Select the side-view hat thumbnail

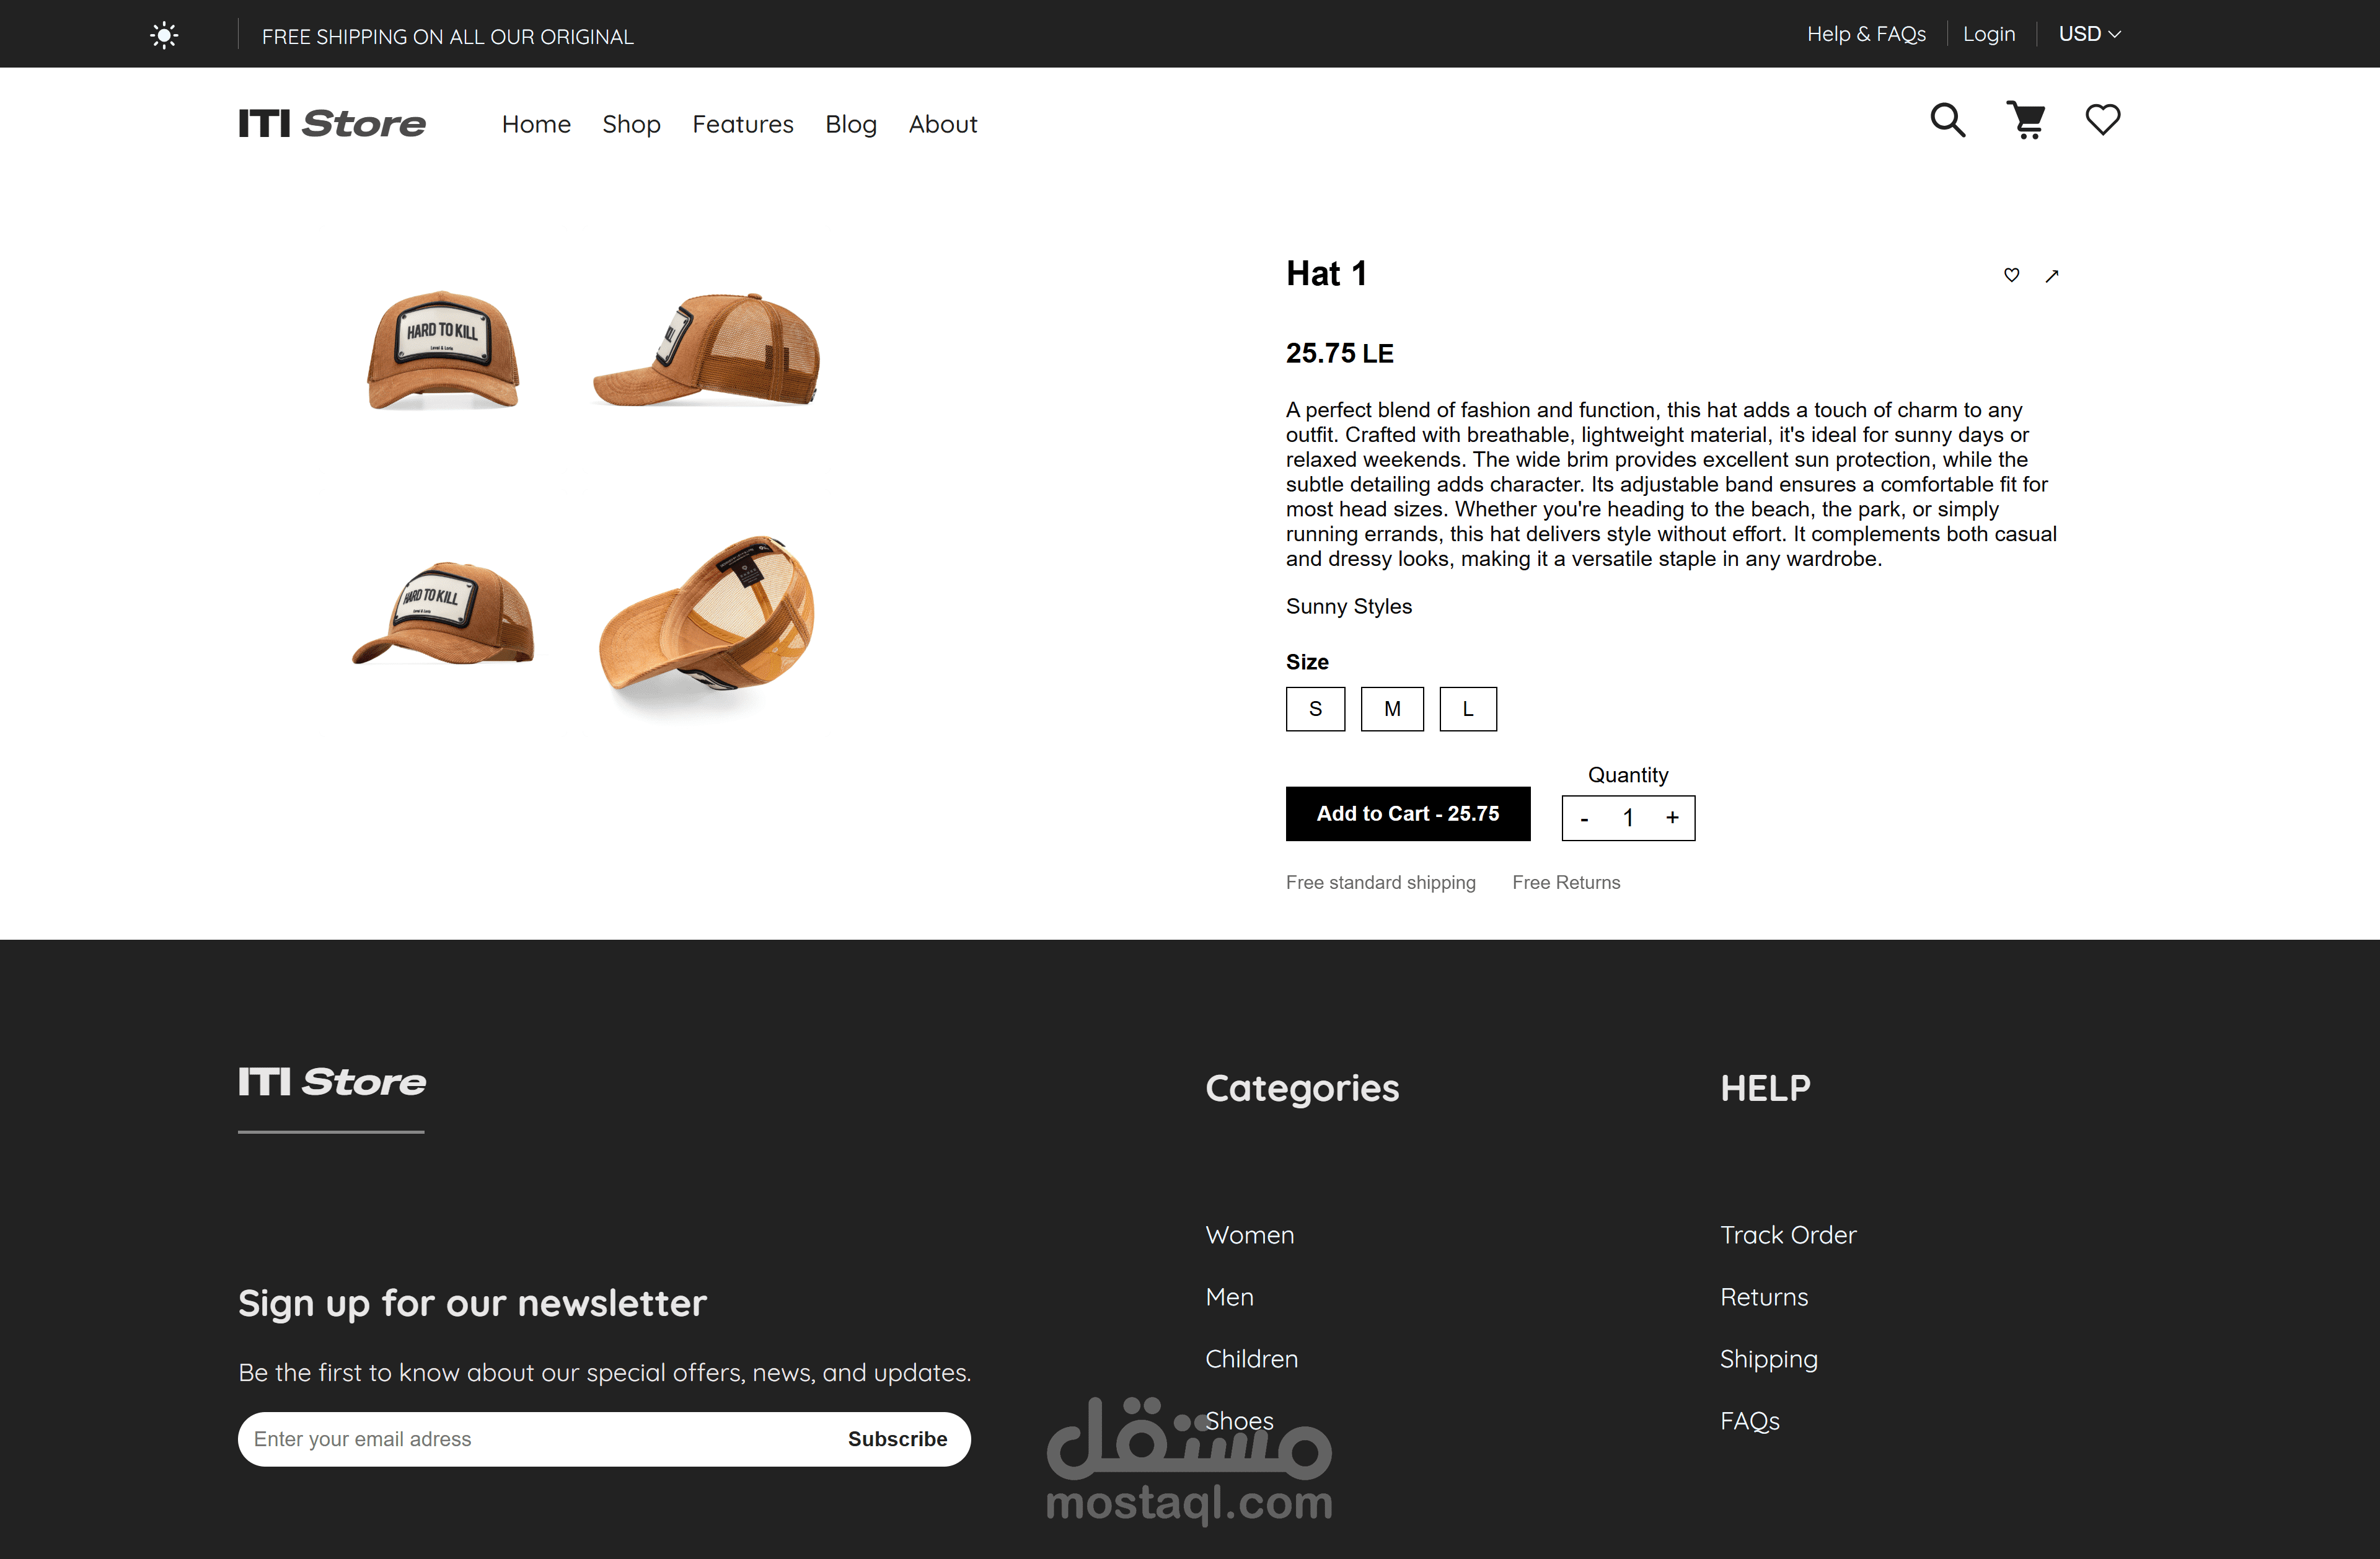(707, 350)
